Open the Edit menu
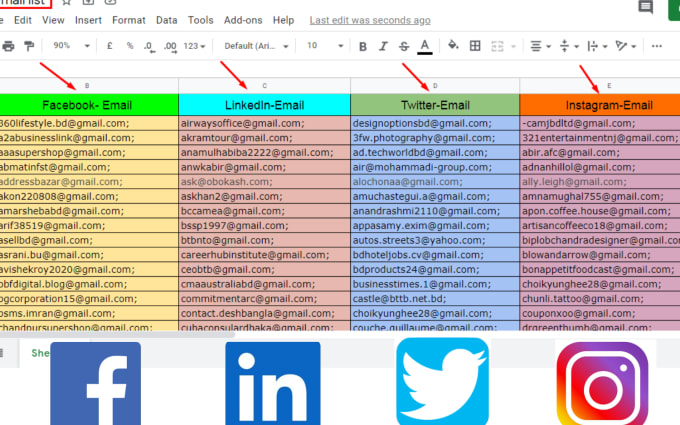The image size is (680, 425). tap(23, 20)
